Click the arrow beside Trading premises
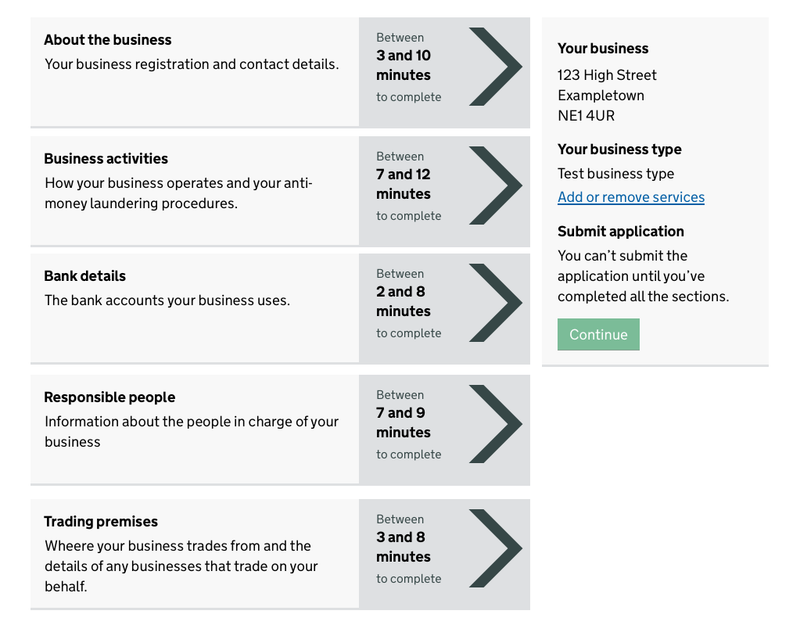This screenshot has height=640, width=800. tap(495, 548)
